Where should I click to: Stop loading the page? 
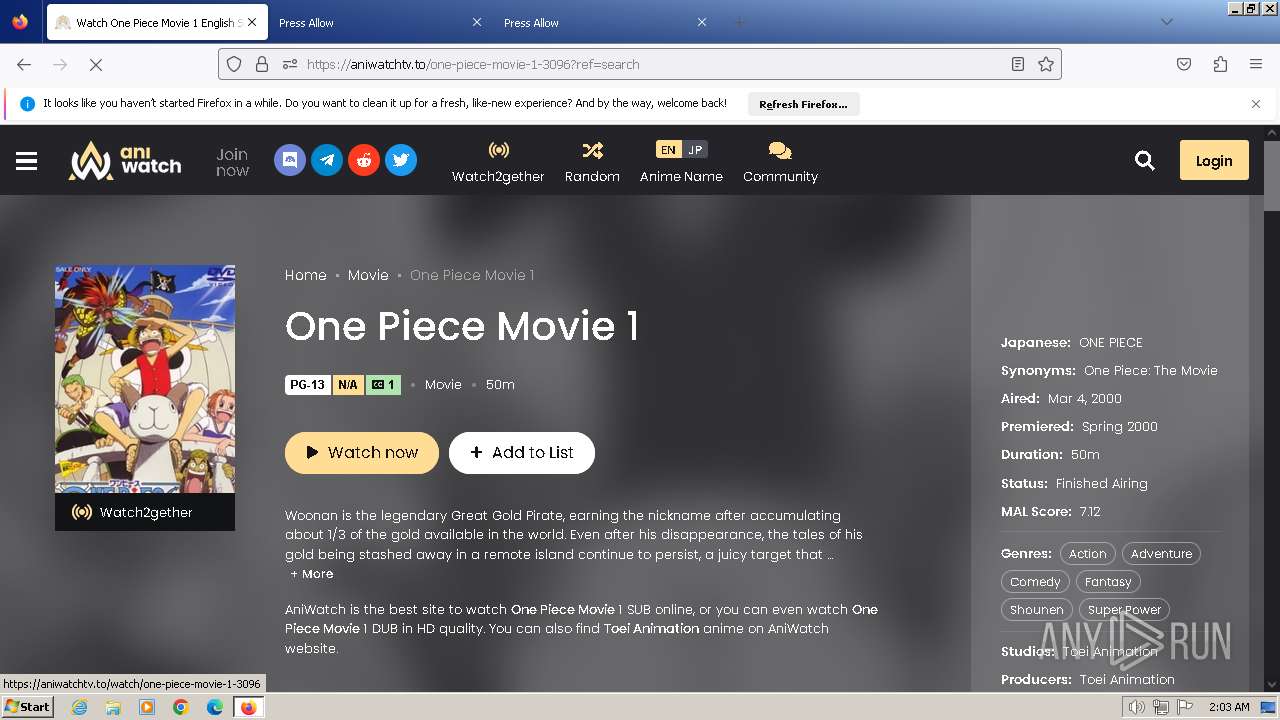pyautogui.click(x=96, y=64)
